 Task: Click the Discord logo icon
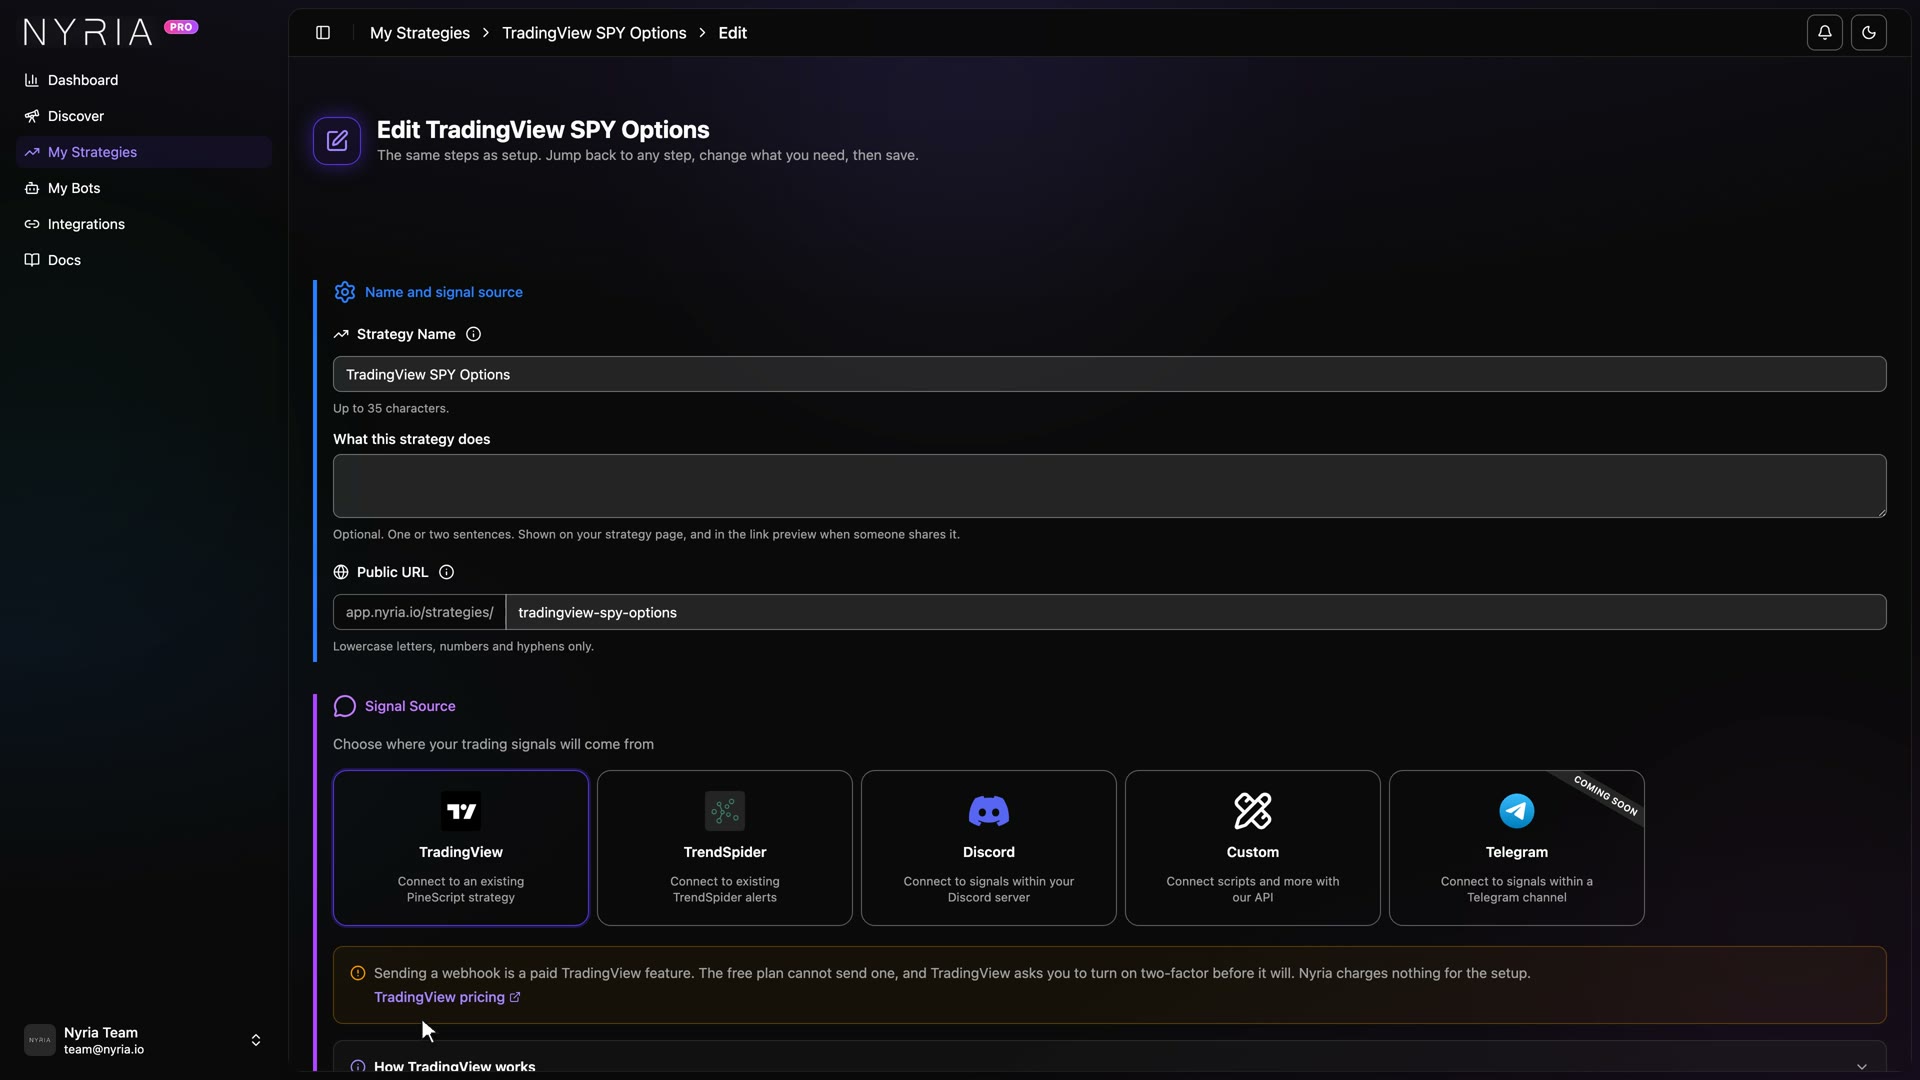click(989, 811)
